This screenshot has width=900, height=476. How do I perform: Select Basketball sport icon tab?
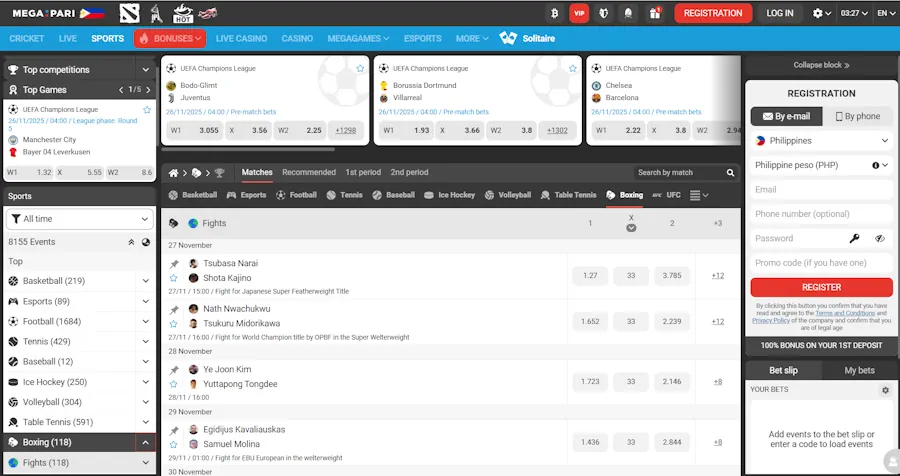point(192,195)
